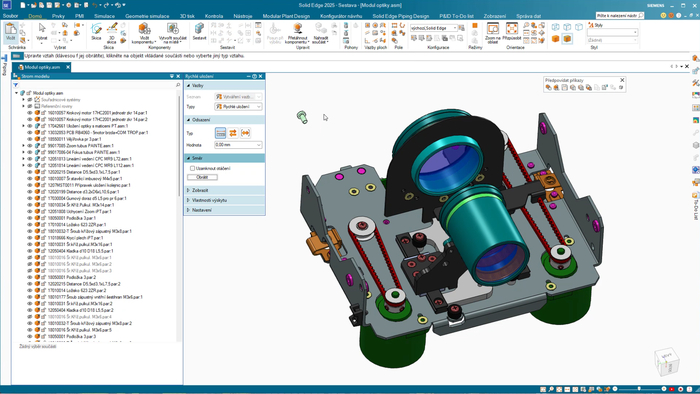The width and height of the screenshot is (700, 394).
Task: Open the Kontrola ribbon tab
Action: 214,16
